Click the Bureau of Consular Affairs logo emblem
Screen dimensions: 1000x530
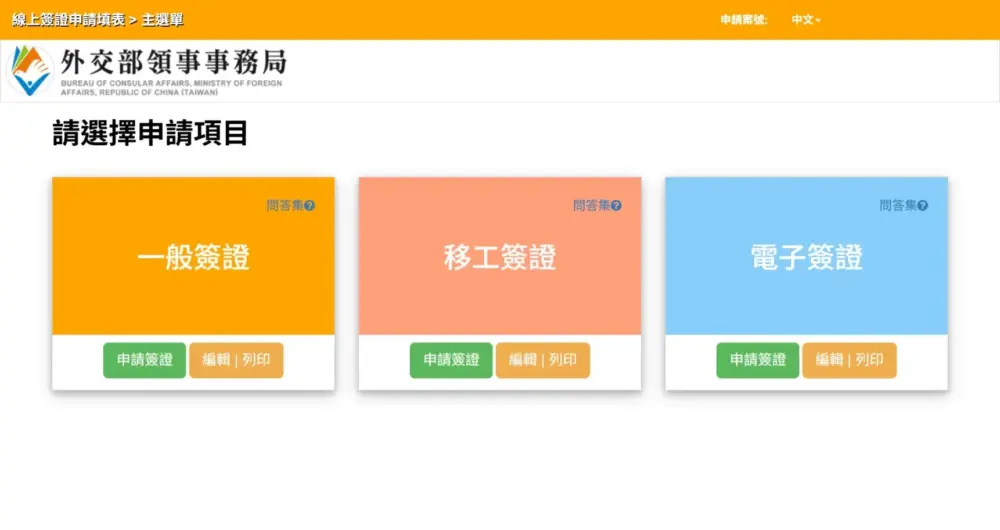pos(30,71)
